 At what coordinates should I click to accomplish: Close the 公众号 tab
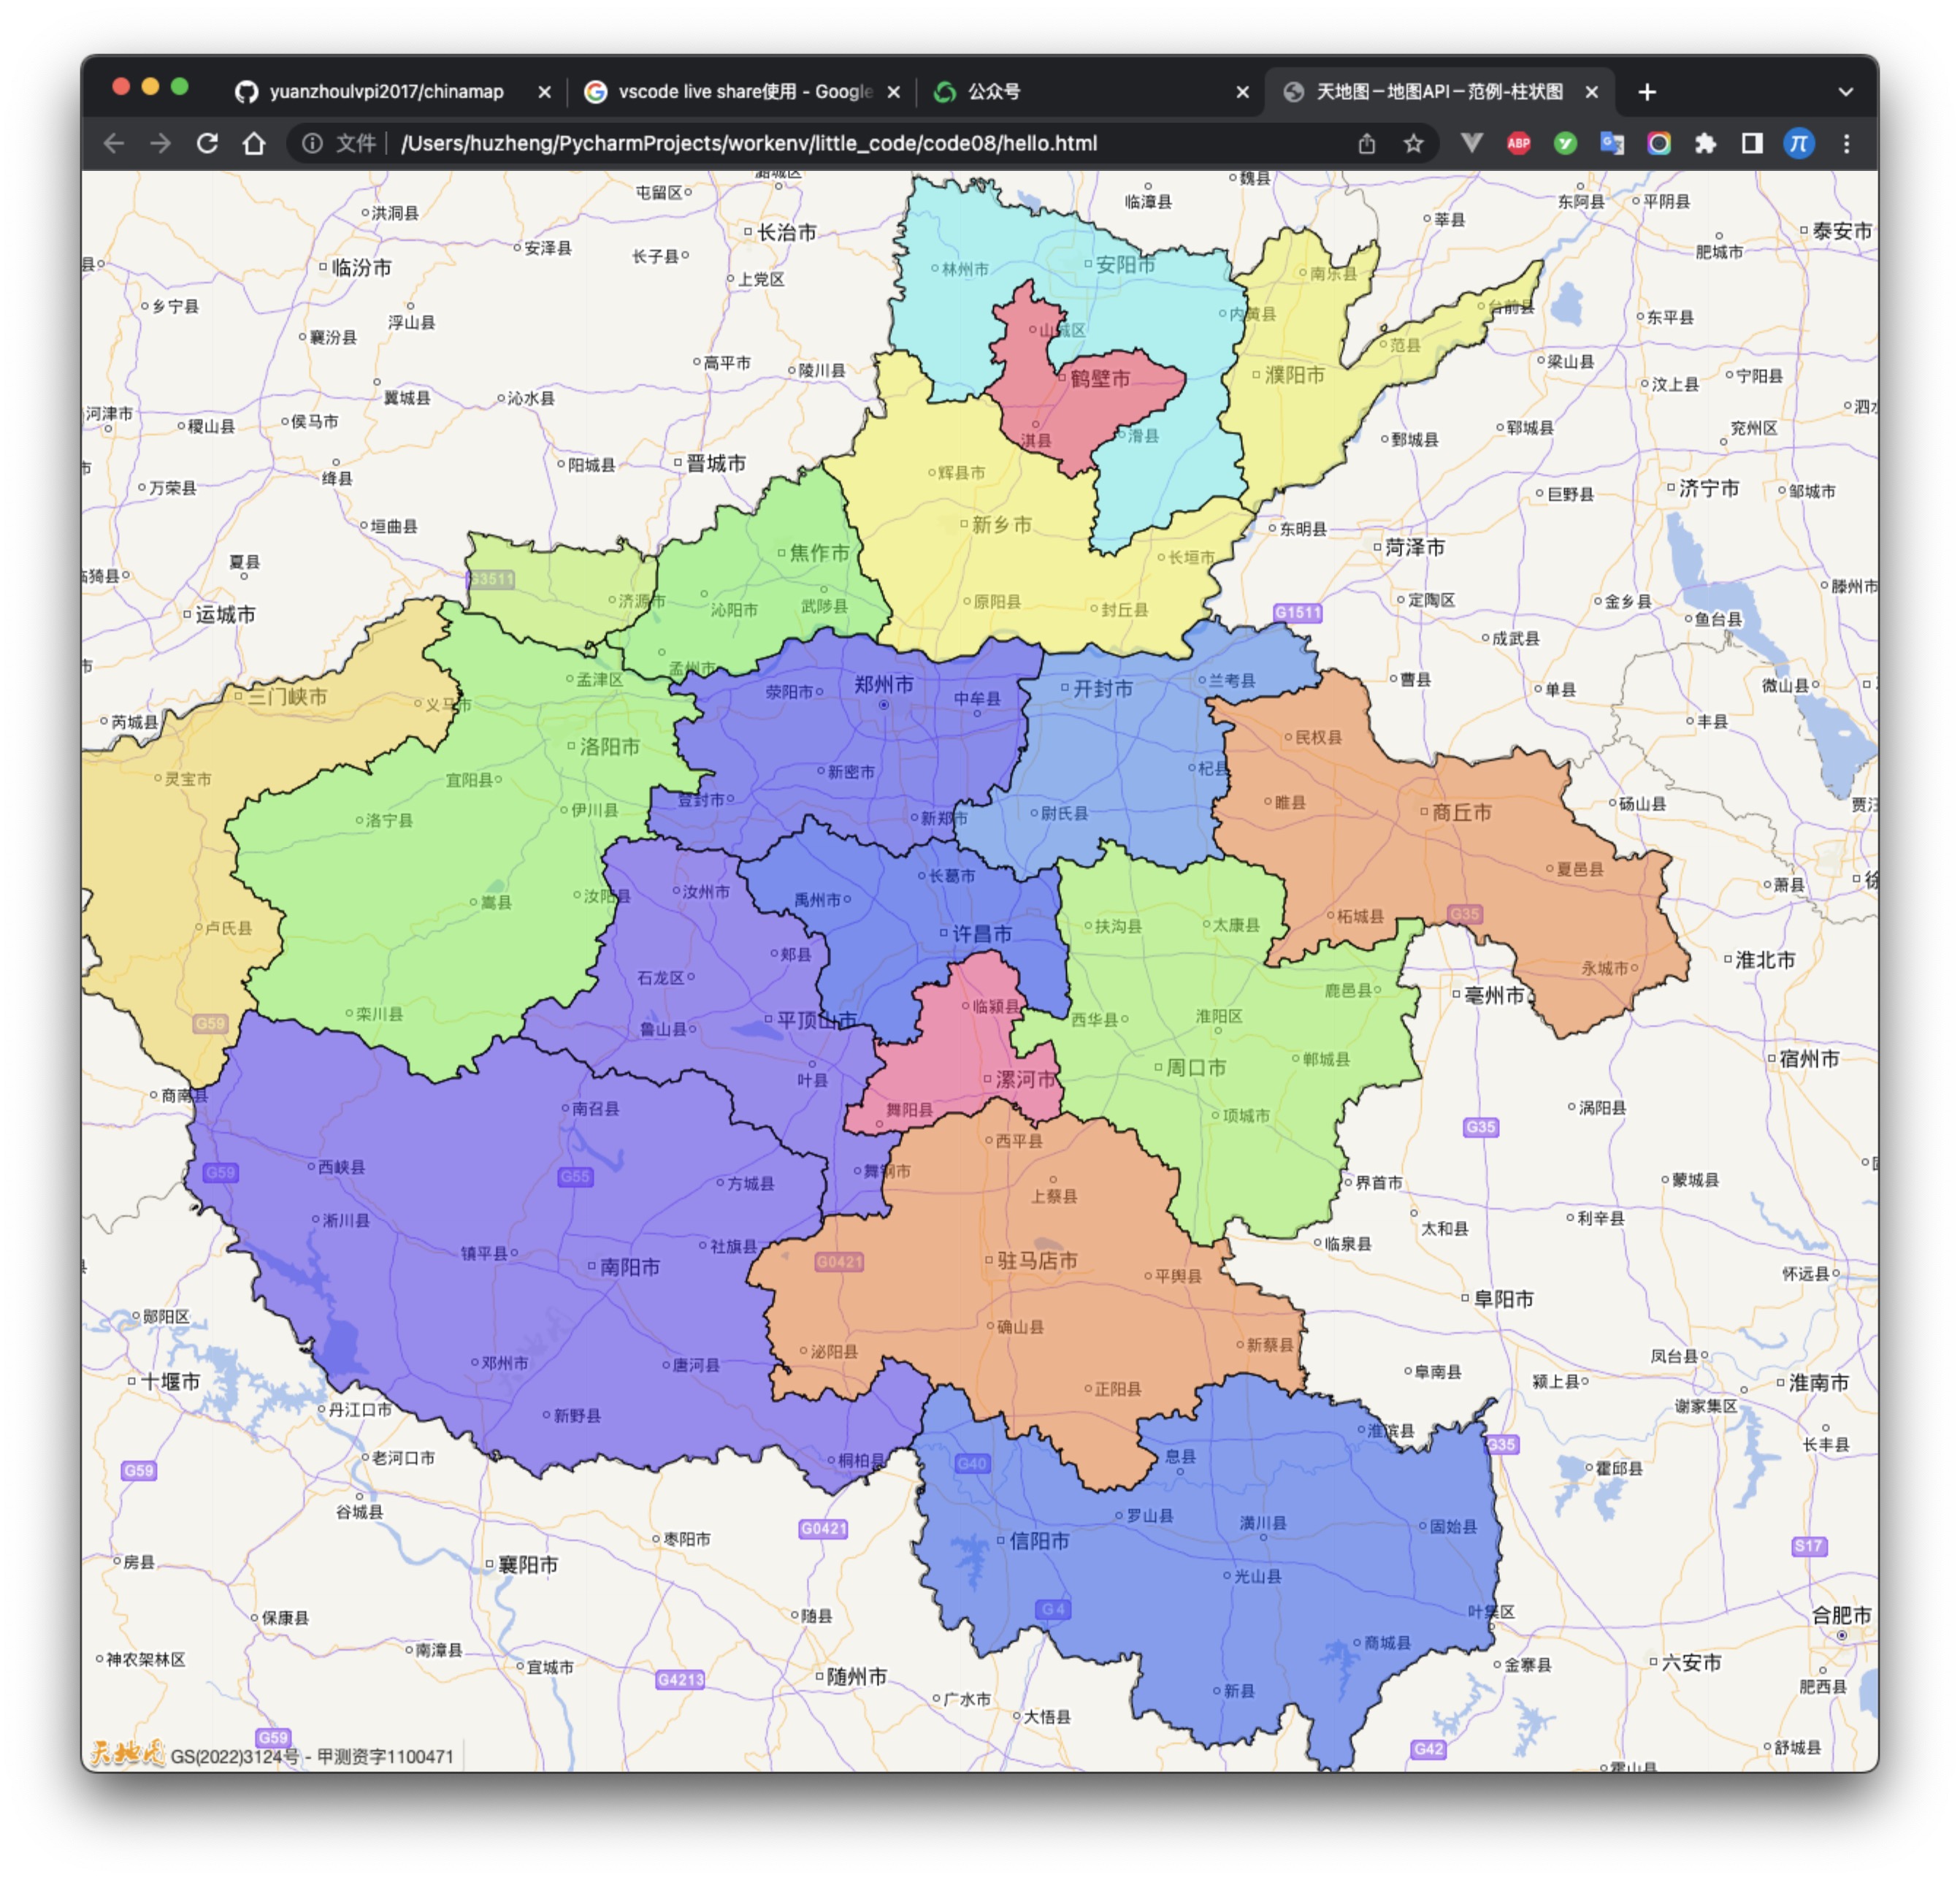[x=1242, y=92]
